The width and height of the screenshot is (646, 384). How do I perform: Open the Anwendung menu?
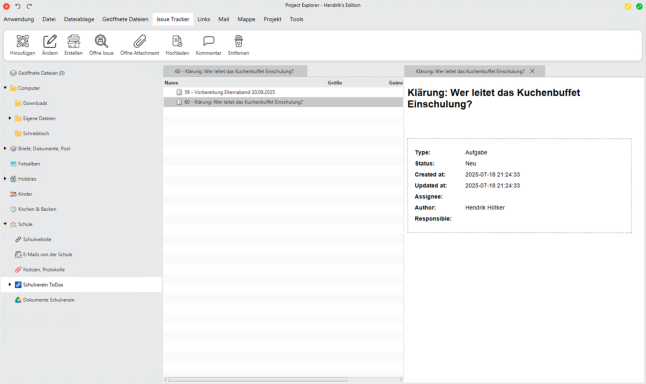coord(19,19)
